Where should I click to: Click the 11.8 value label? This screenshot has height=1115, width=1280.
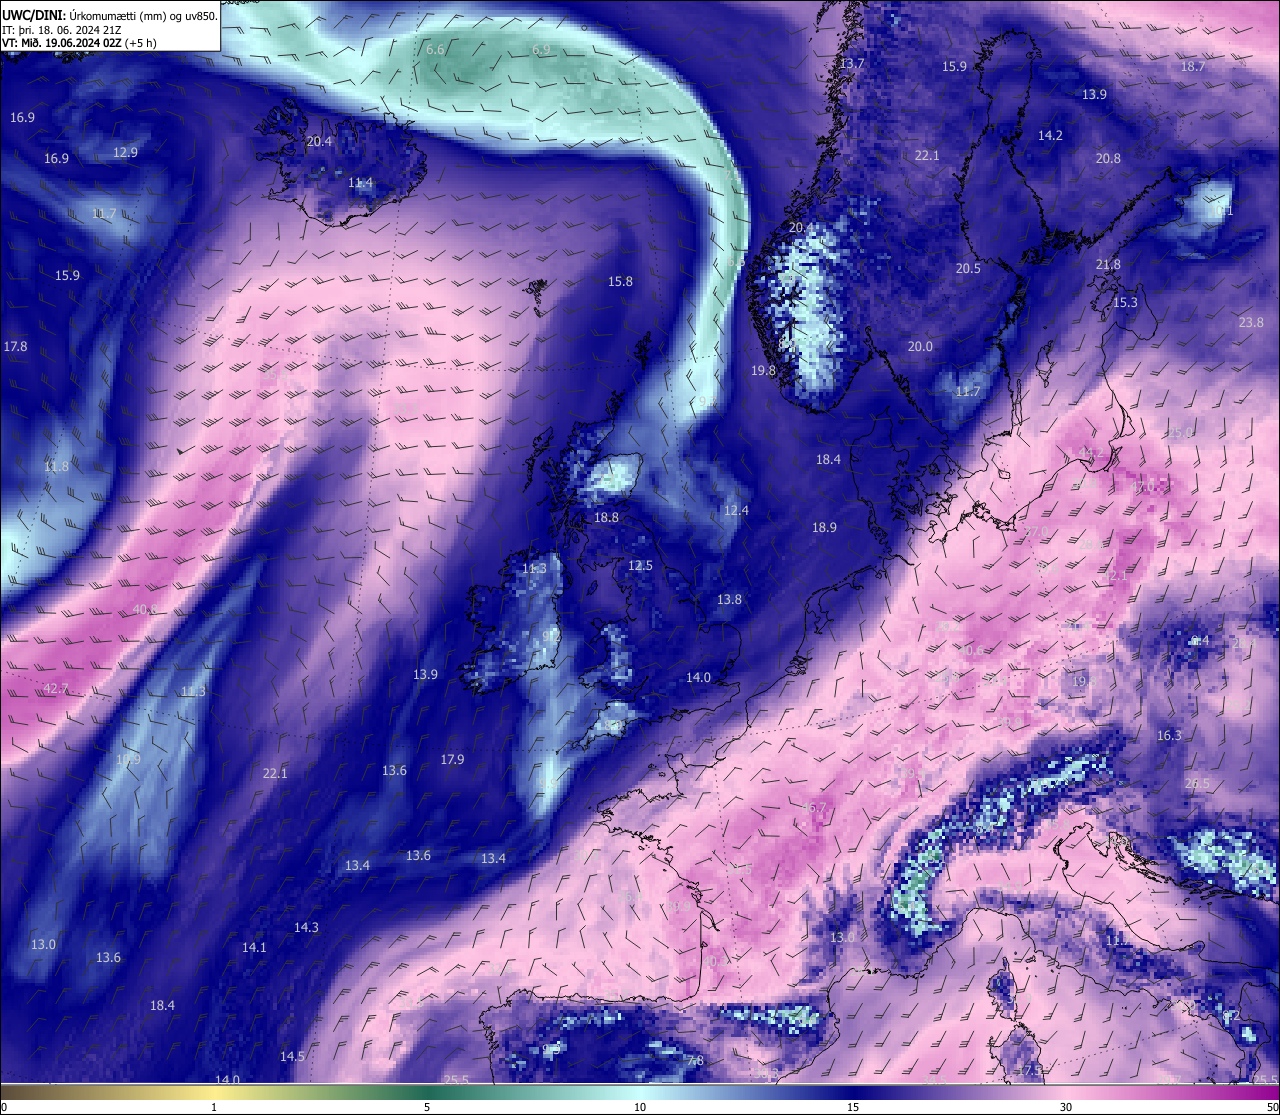click(x=56, y=467)
